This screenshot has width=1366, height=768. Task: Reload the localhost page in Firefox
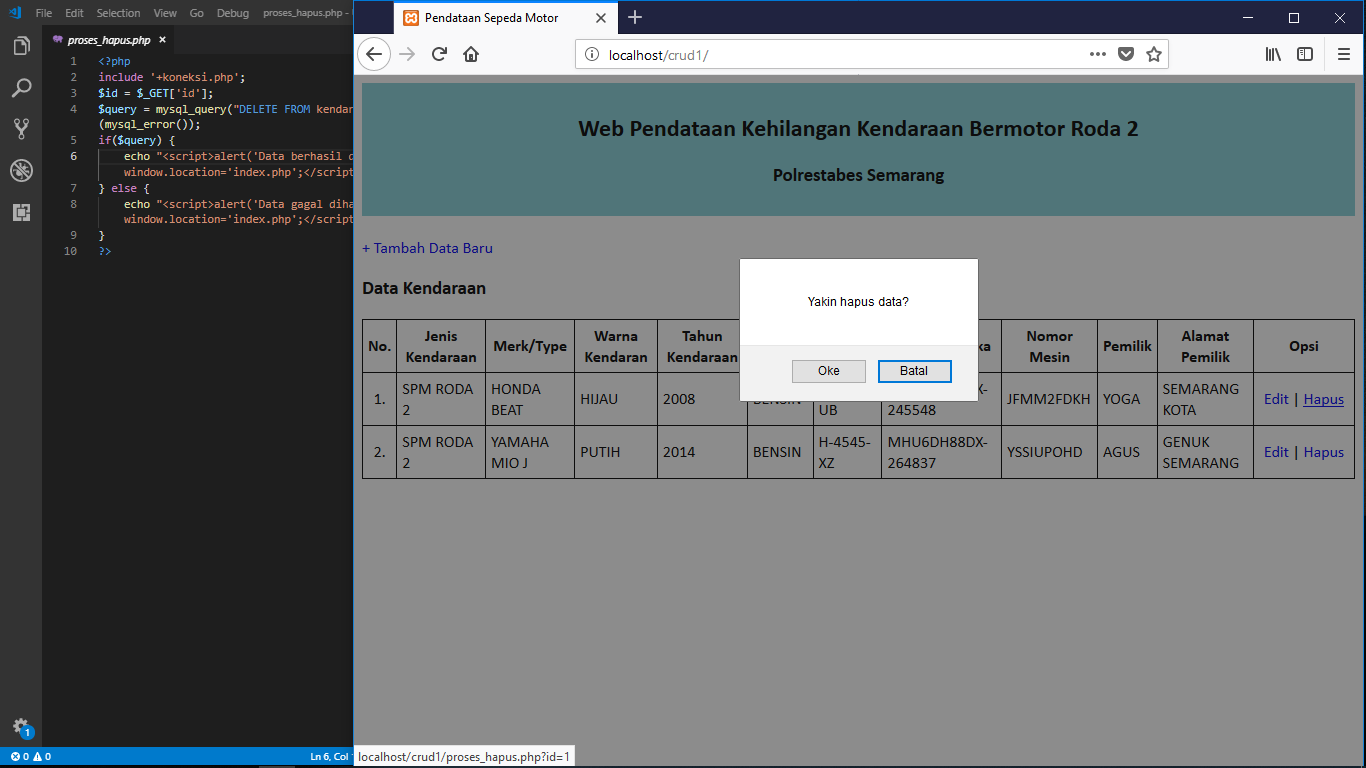(438, 54)
